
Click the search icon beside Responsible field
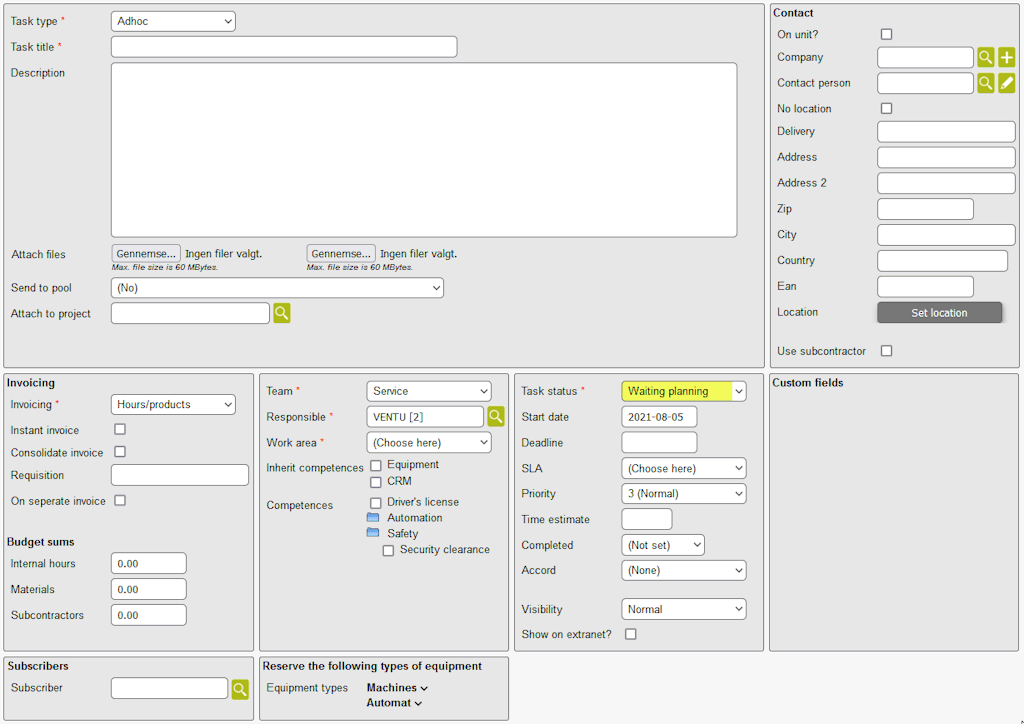pos(496,417)
